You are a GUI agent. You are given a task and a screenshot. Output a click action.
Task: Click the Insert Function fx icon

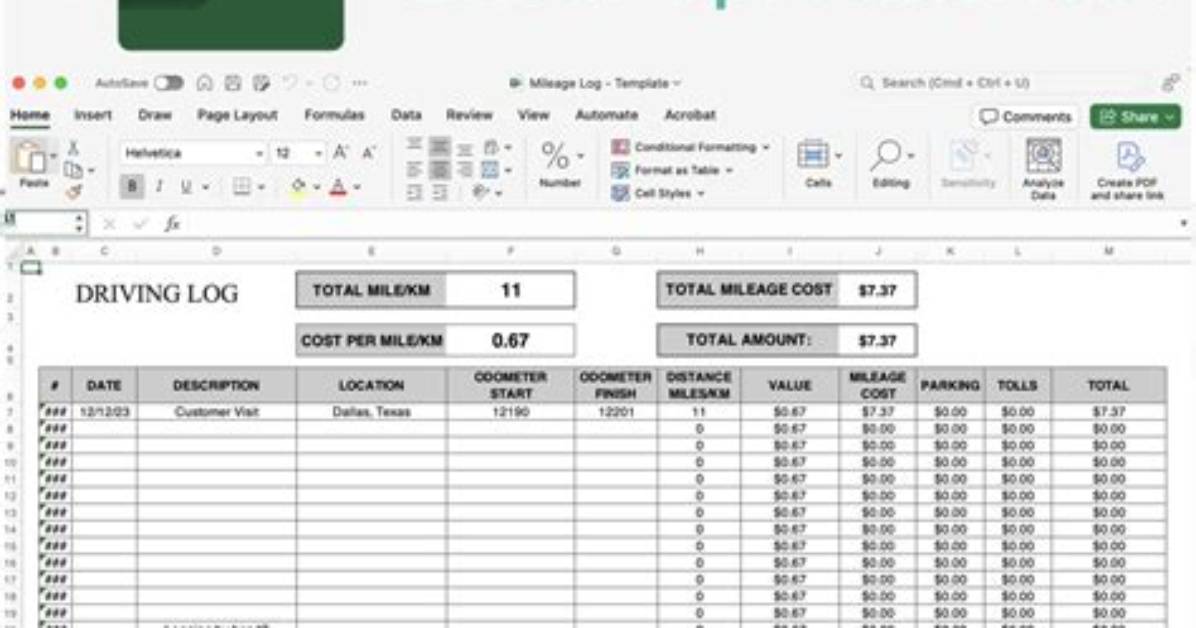pyautogui.click(x=172, y=224)
